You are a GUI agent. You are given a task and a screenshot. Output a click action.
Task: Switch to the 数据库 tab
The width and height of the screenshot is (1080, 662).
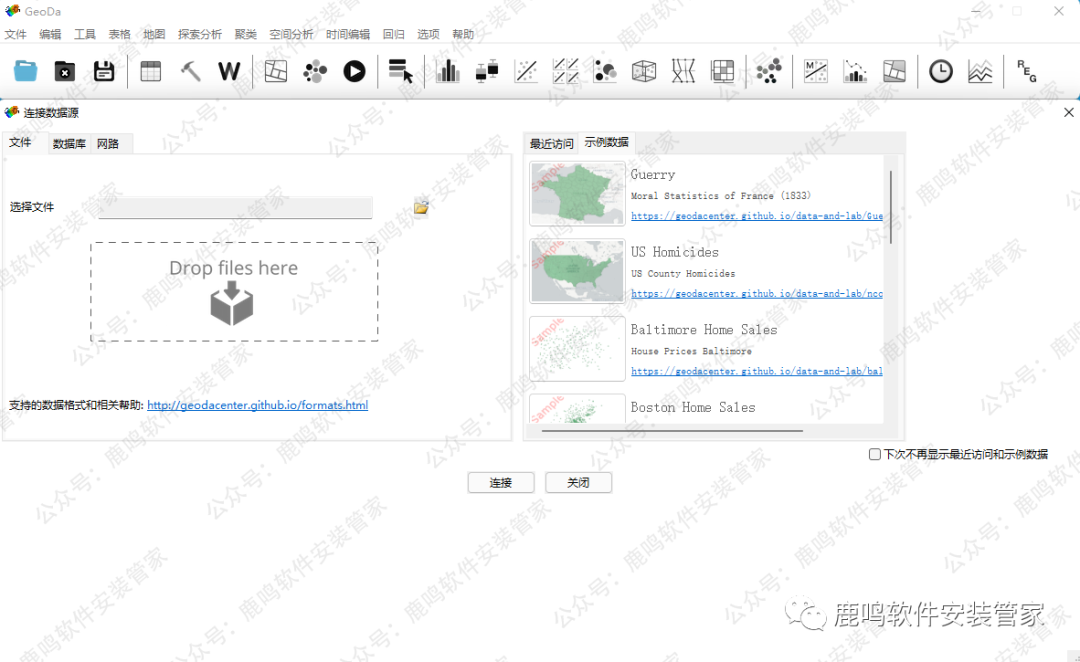coord(69,144)
